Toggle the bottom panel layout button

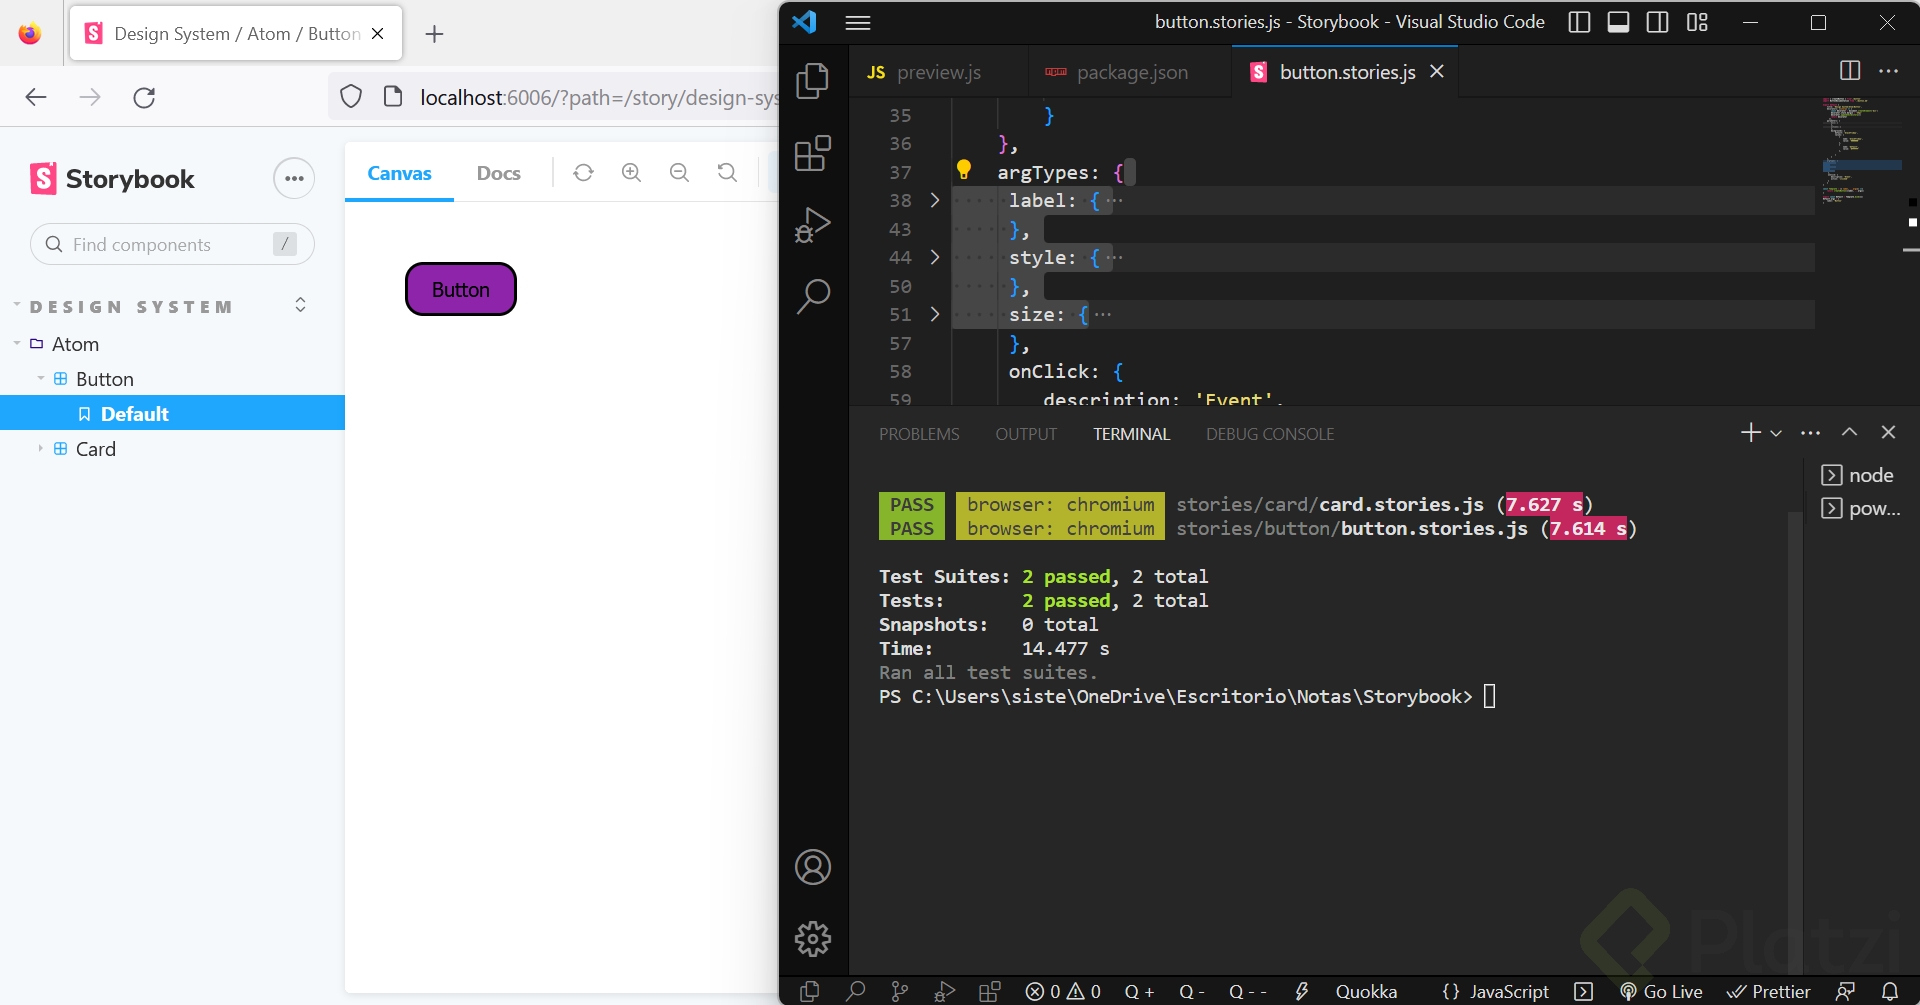coord(1618,22)
